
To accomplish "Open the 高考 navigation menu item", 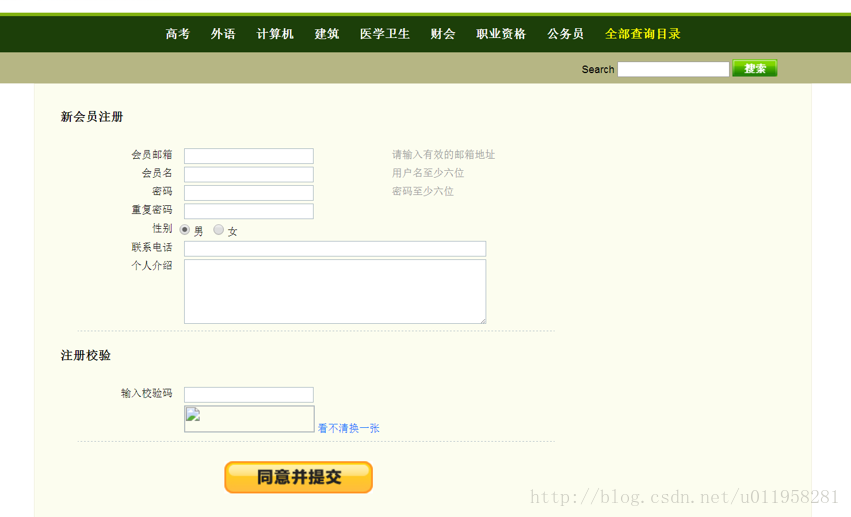I will coord(177,34).
